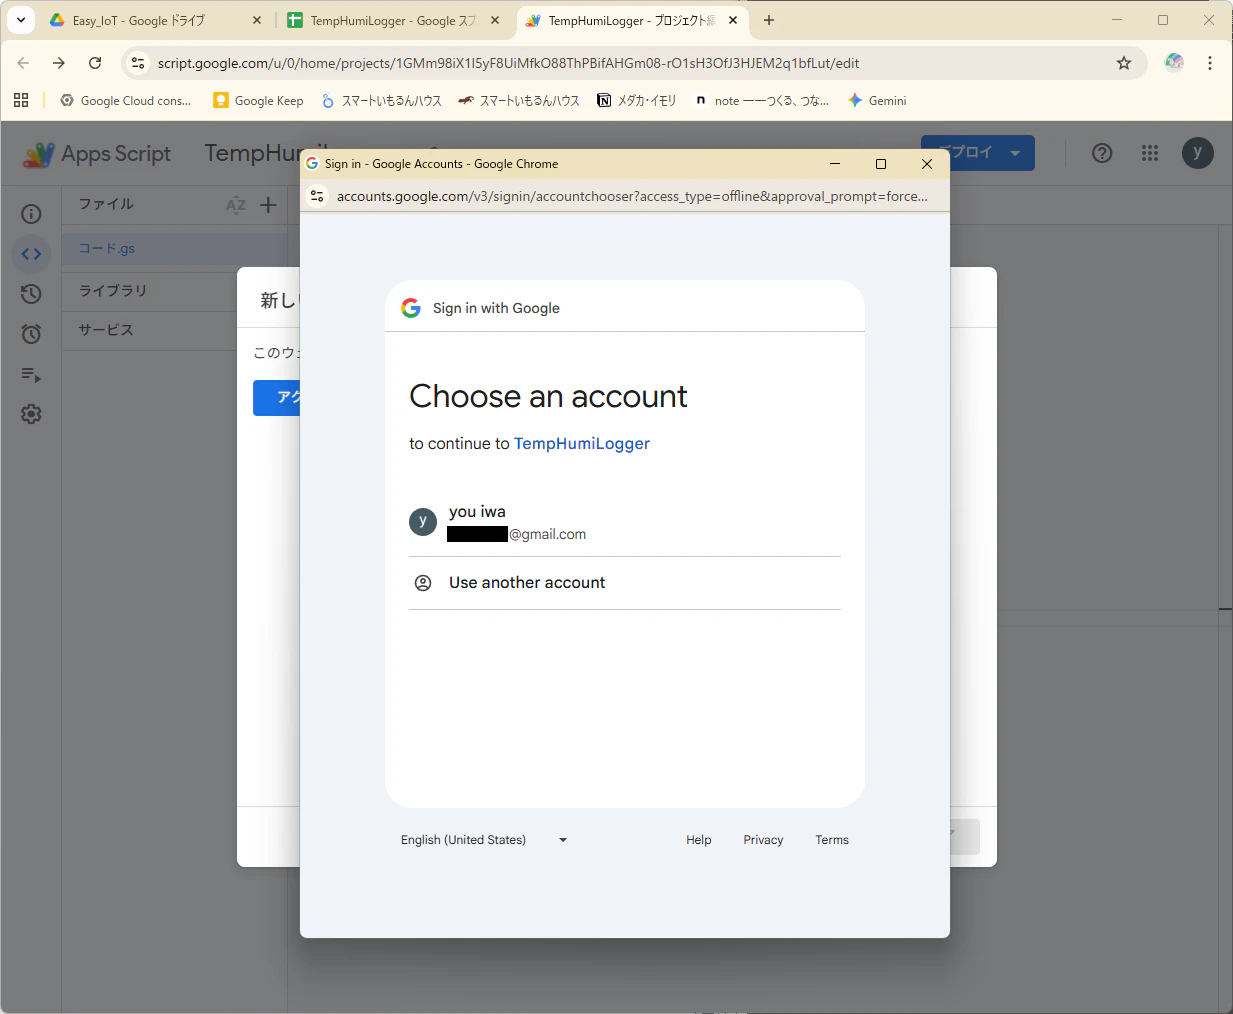
Task: Open the English (United States) language dropdown
Action: coord(484,840)
